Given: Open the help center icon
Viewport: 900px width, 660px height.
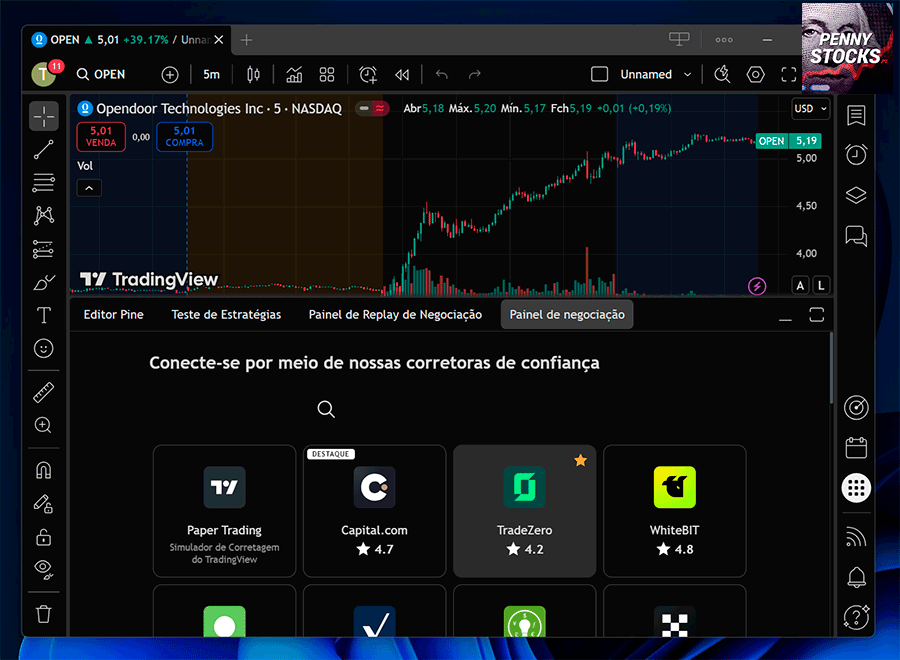Looking at the screenshot, I should (856, 618).
